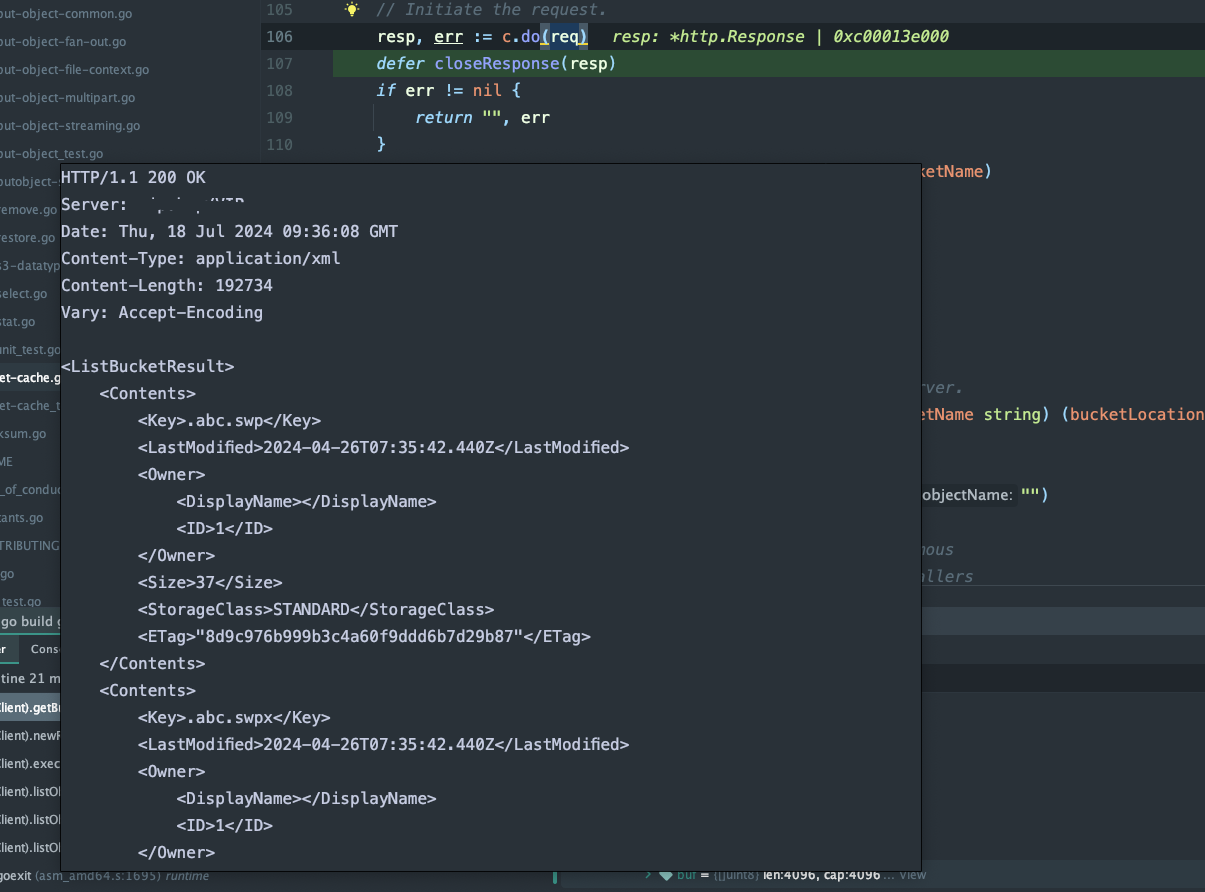Image resolution: width=1205 pixels, height=892 pixels.
Task: Click the ETag value in response popup
Action: coord(360,636)
